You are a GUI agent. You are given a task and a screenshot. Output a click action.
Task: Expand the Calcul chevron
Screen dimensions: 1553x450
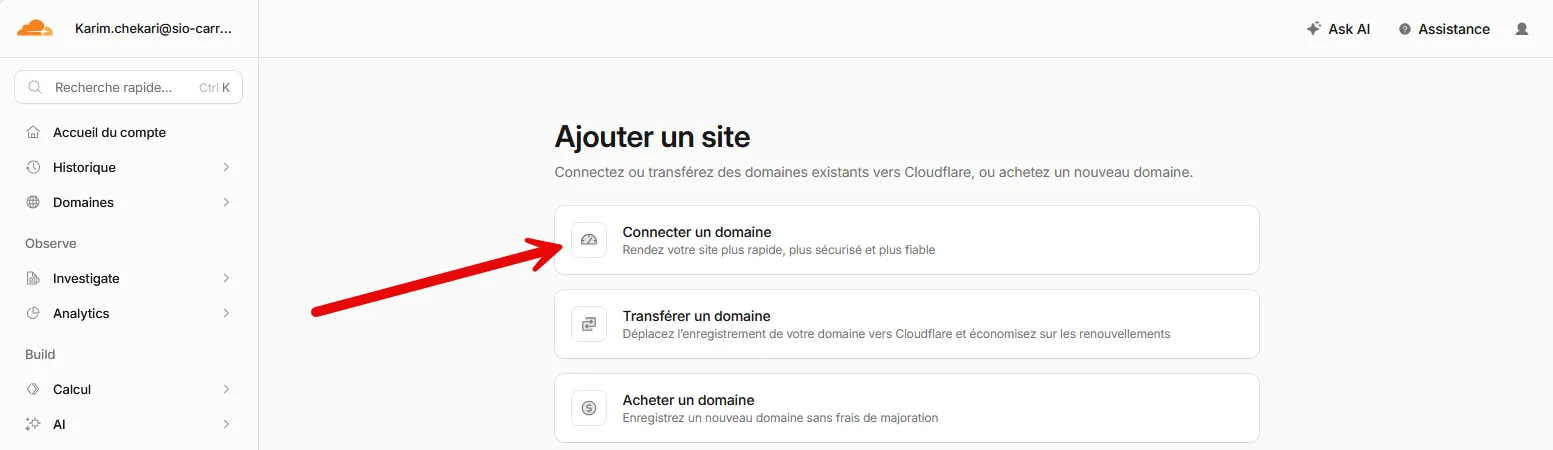[226, 389]
